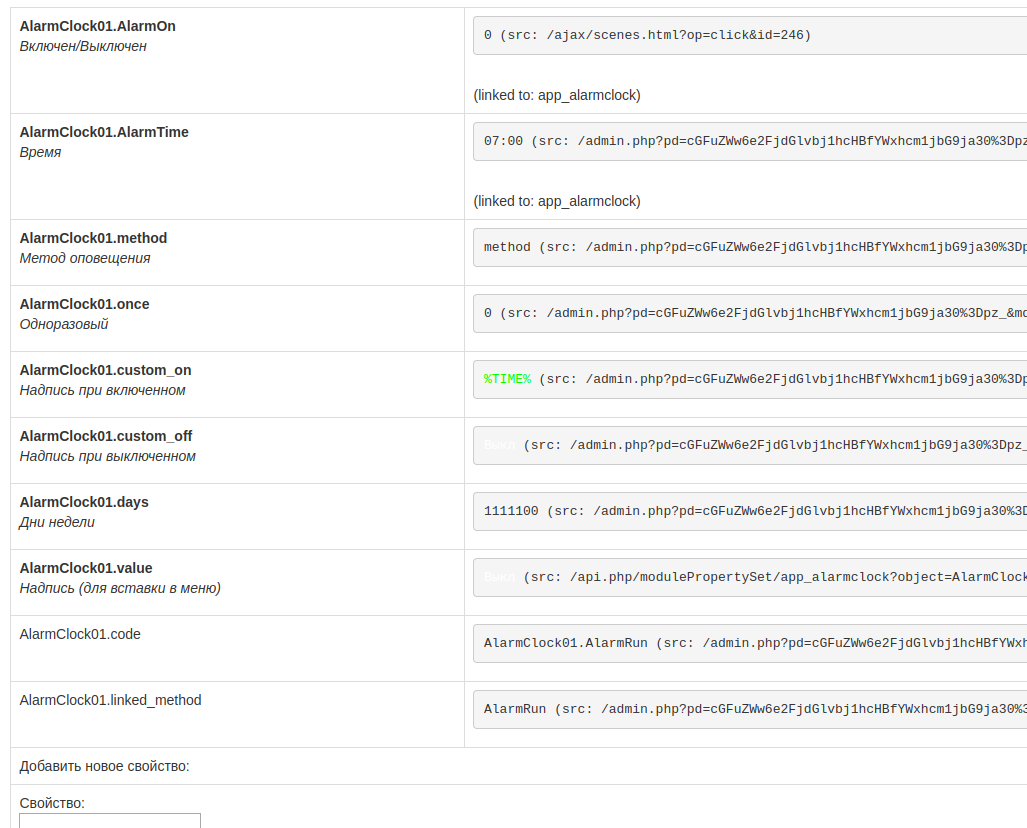Image resolution: width=1027 pixels, height=828 pixels.
Task: Click the linked-to app_alarmclock text under AlarmOn
Action: (x=557, y=95)
